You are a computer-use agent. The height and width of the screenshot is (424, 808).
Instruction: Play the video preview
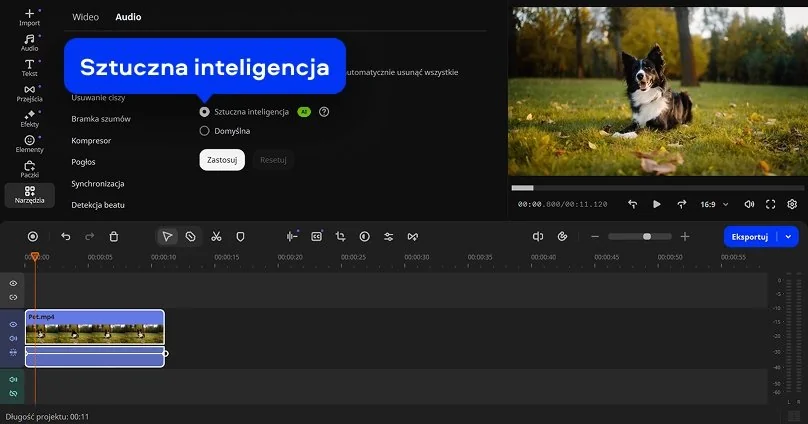click(657, 204)
